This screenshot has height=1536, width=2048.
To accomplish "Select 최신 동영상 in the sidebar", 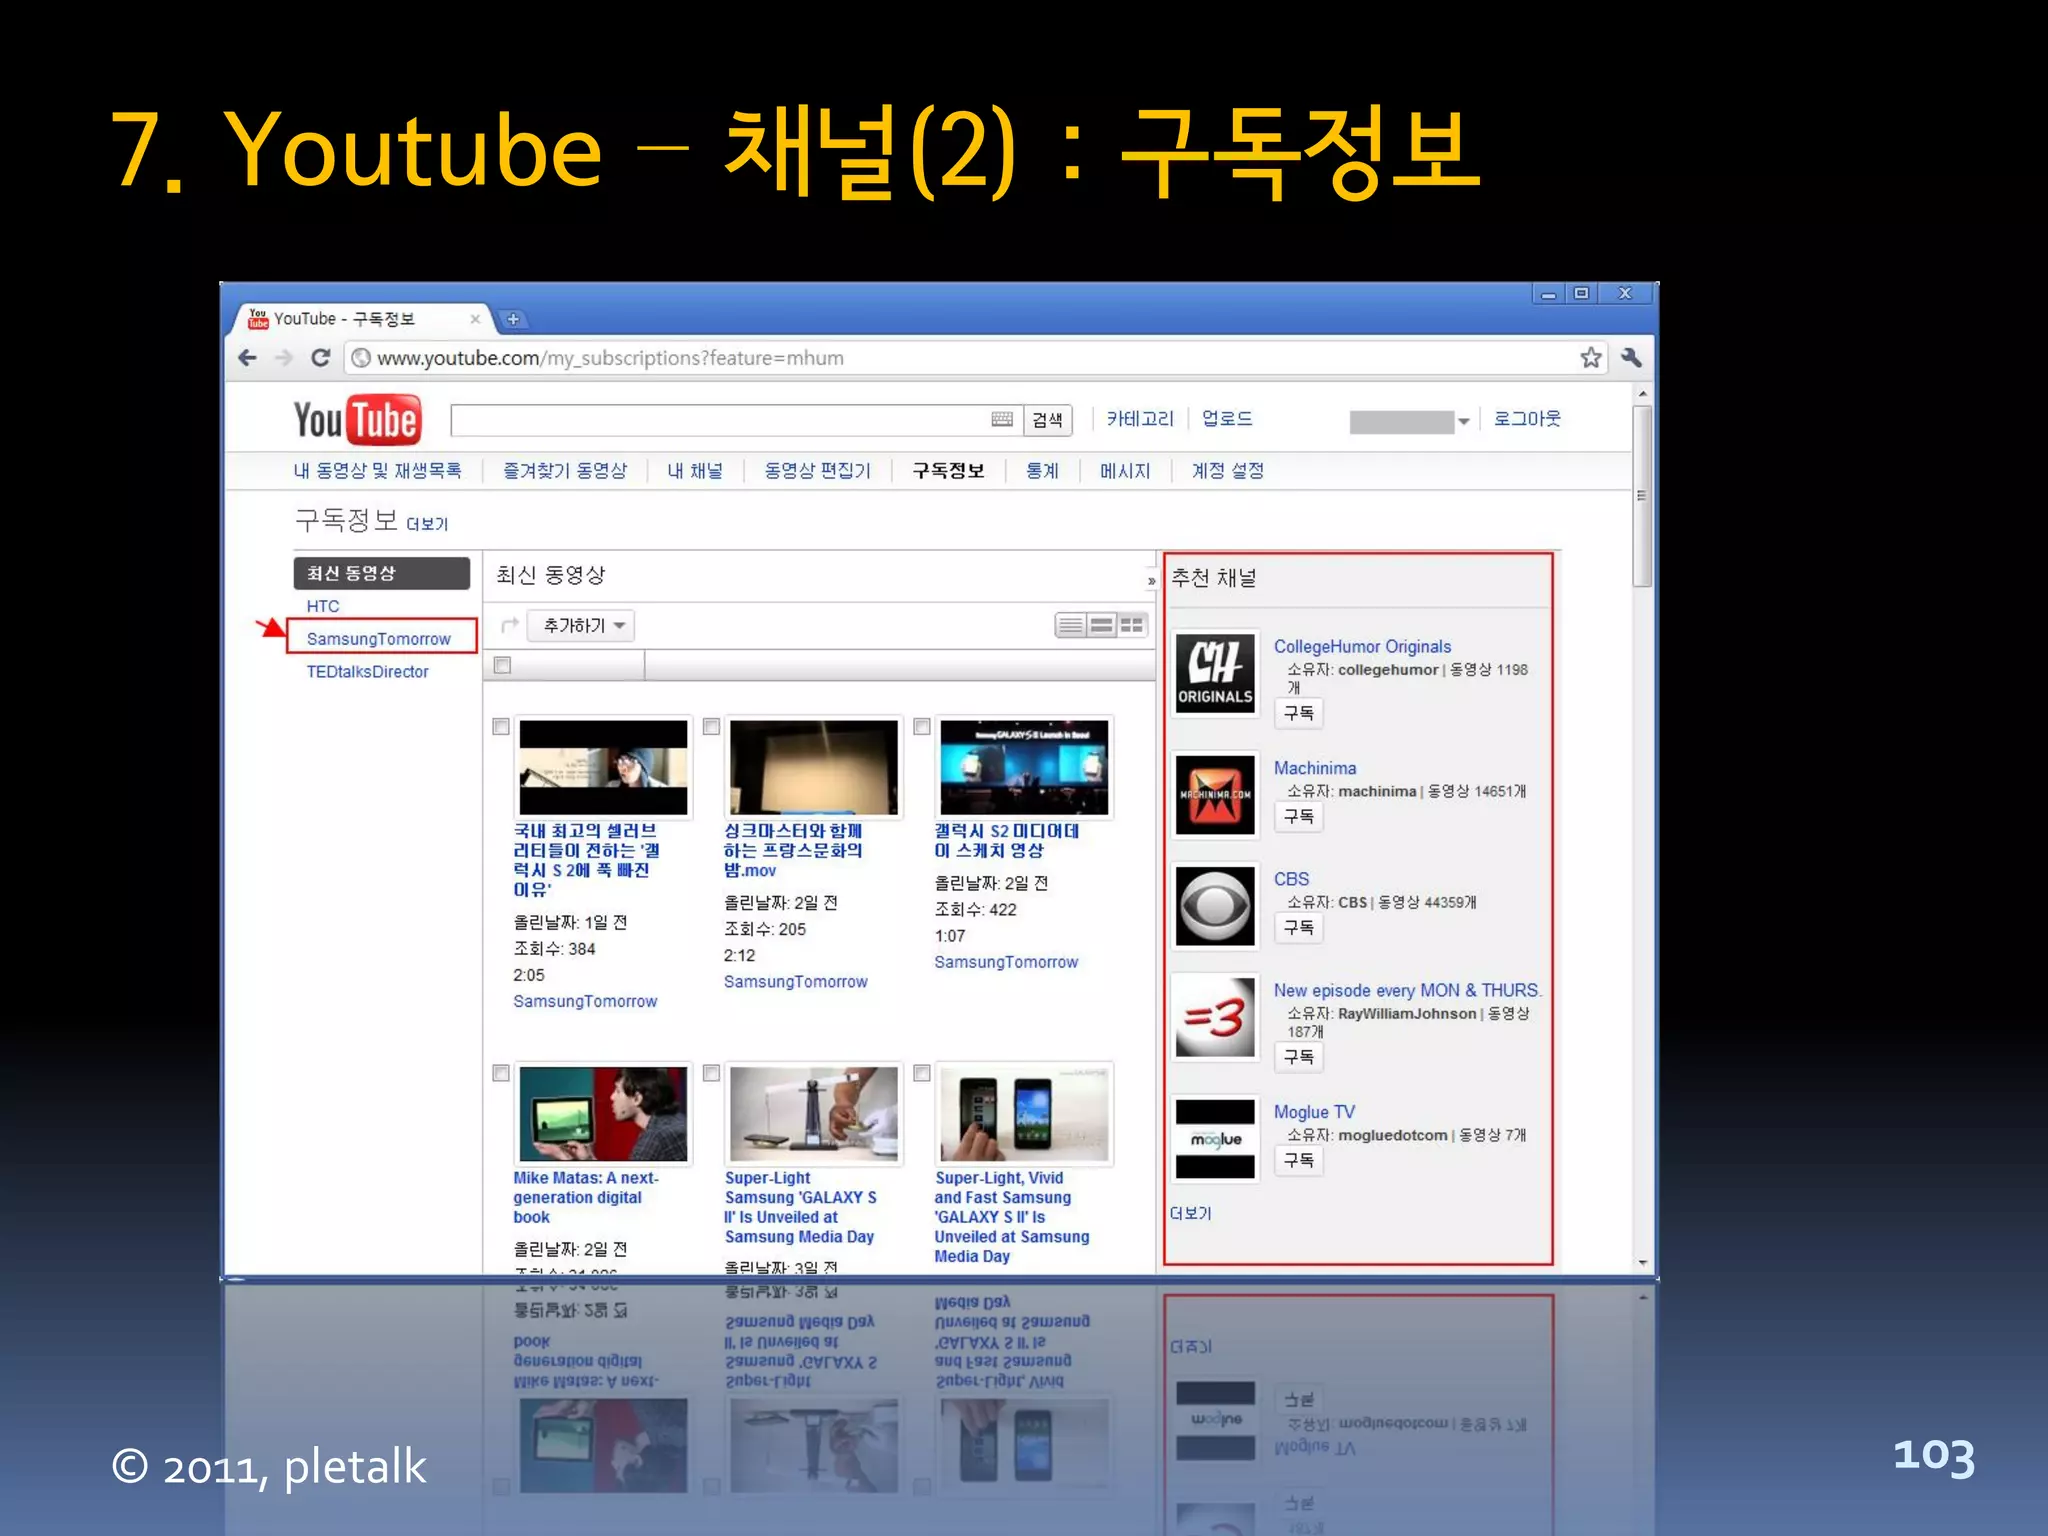I will [381, 573].
